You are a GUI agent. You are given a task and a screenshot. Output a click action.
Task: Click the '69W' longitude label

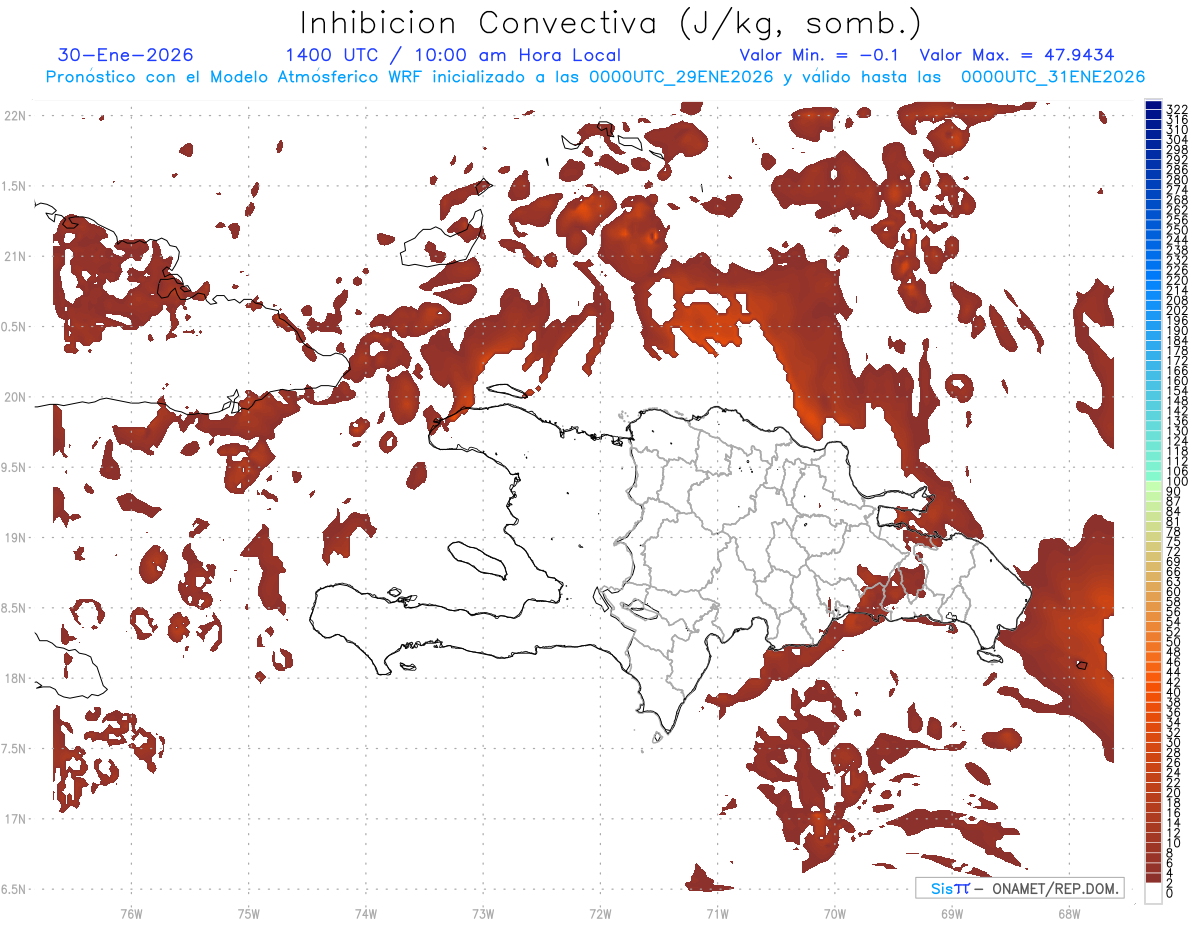tap(952, 913)
